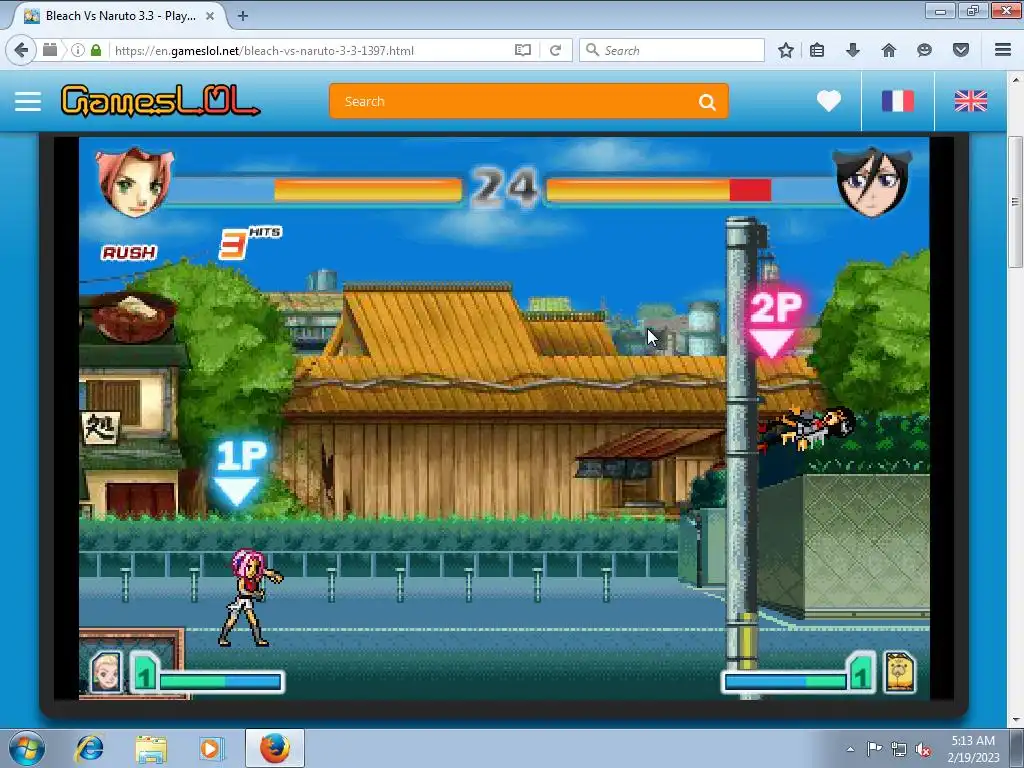Open the Windows Start menu

(x=27, y=748)
